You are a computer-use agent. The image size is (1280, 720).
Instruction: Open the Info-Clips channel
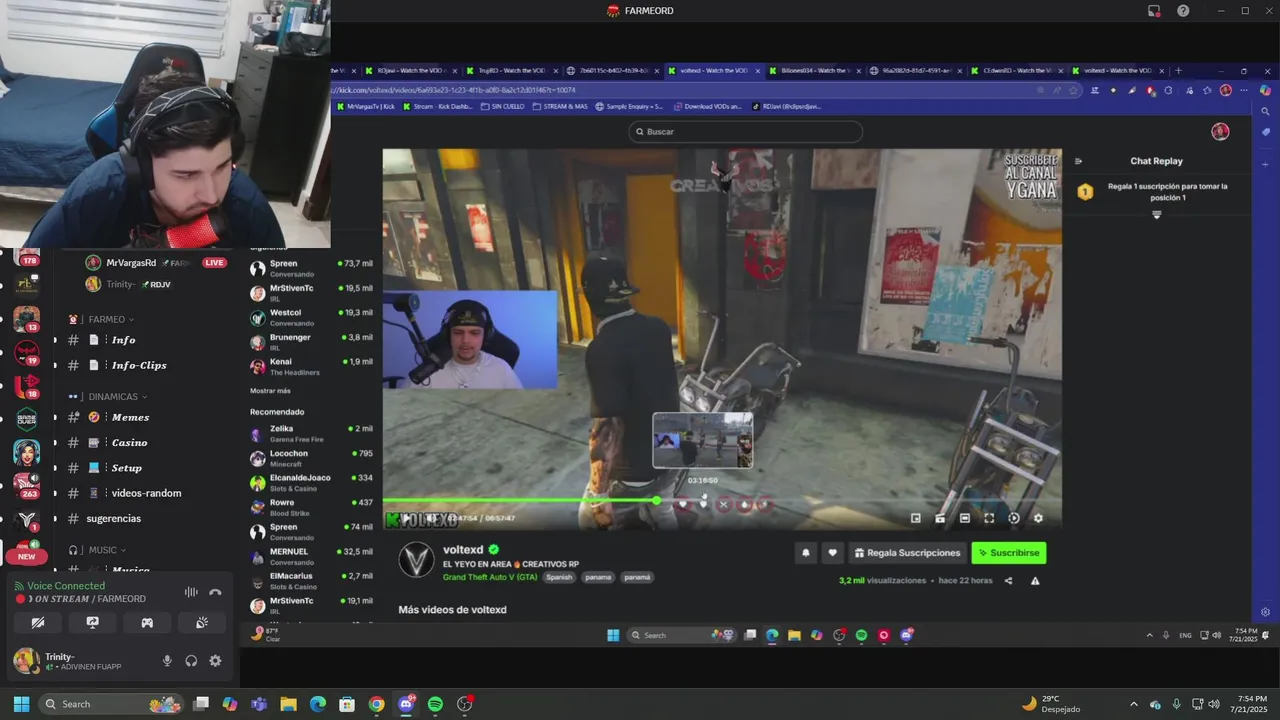pos(140,365)
